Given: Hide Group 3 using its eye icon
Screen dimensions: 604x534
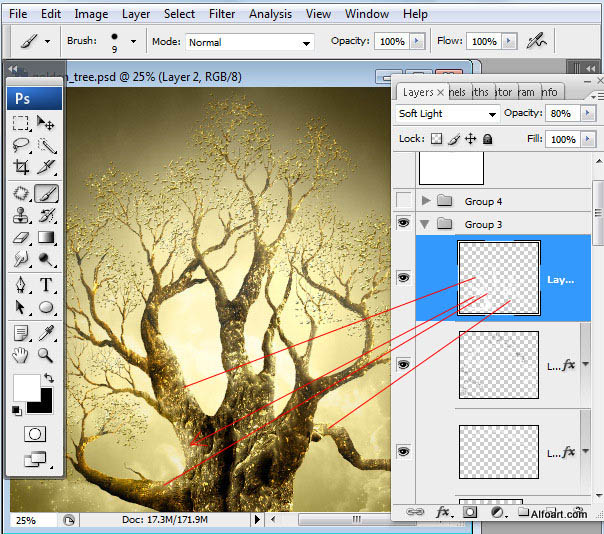Looking at the screenshot, I should coord(403,224).
